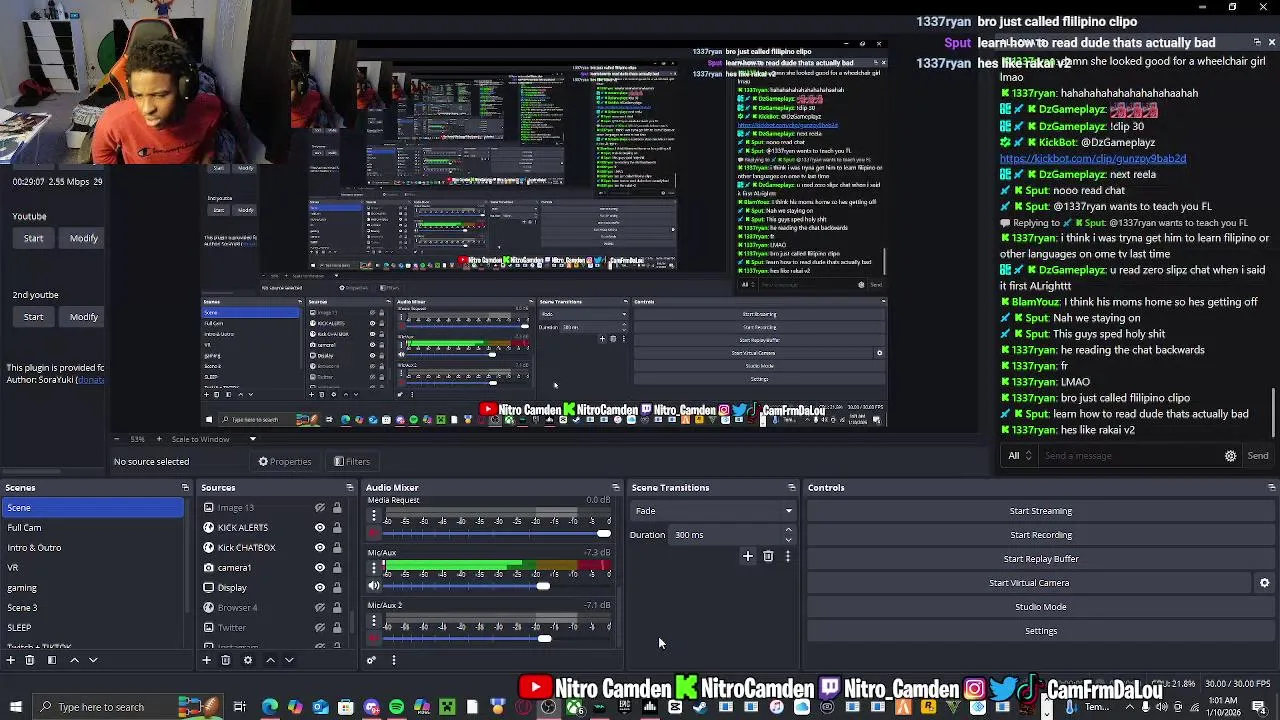Select the VR scene
Viewport: 1280px width, 720px height.
click(93, 568)
